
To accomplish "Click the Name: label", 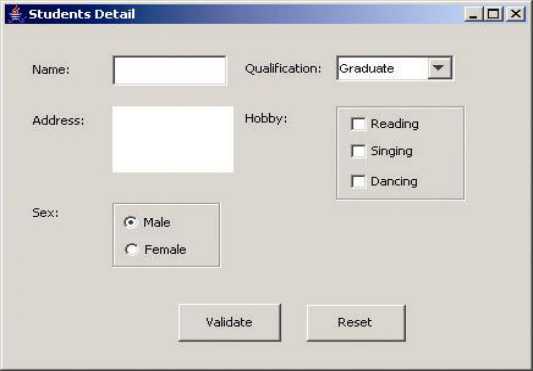I will pyautogui.click(x=51, y=70).
